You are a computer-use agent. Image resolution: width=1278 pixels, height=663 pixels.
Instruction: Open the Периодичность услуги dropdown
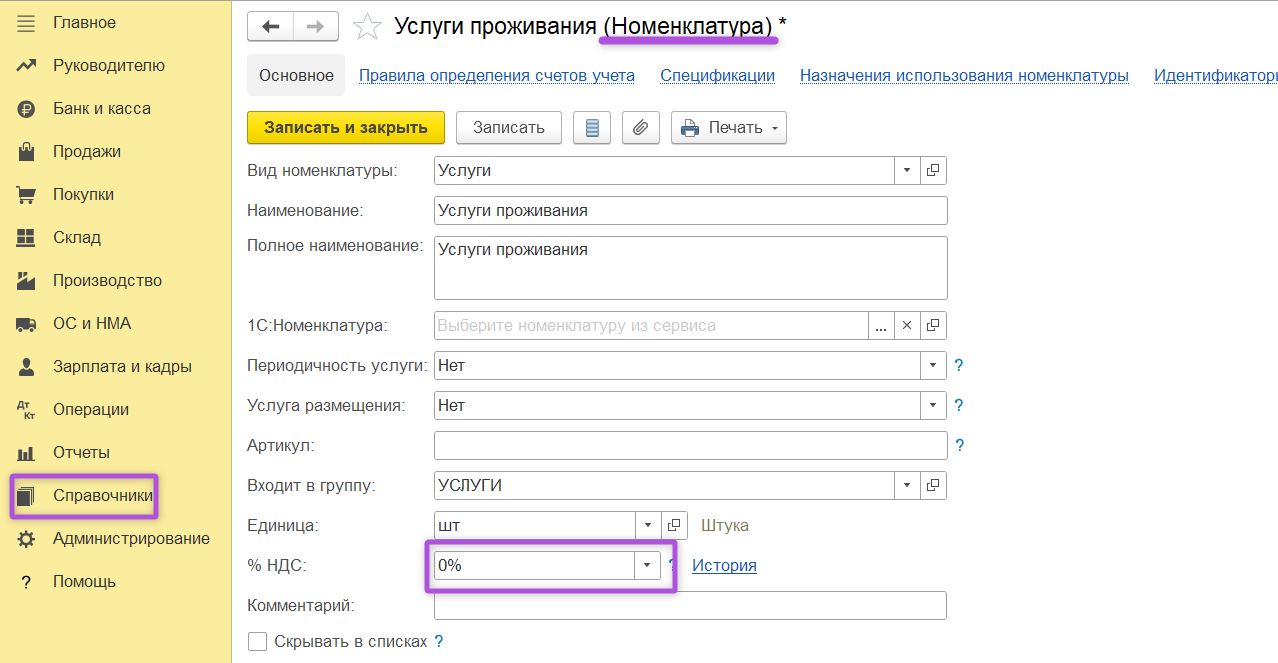tap(933, 365)
